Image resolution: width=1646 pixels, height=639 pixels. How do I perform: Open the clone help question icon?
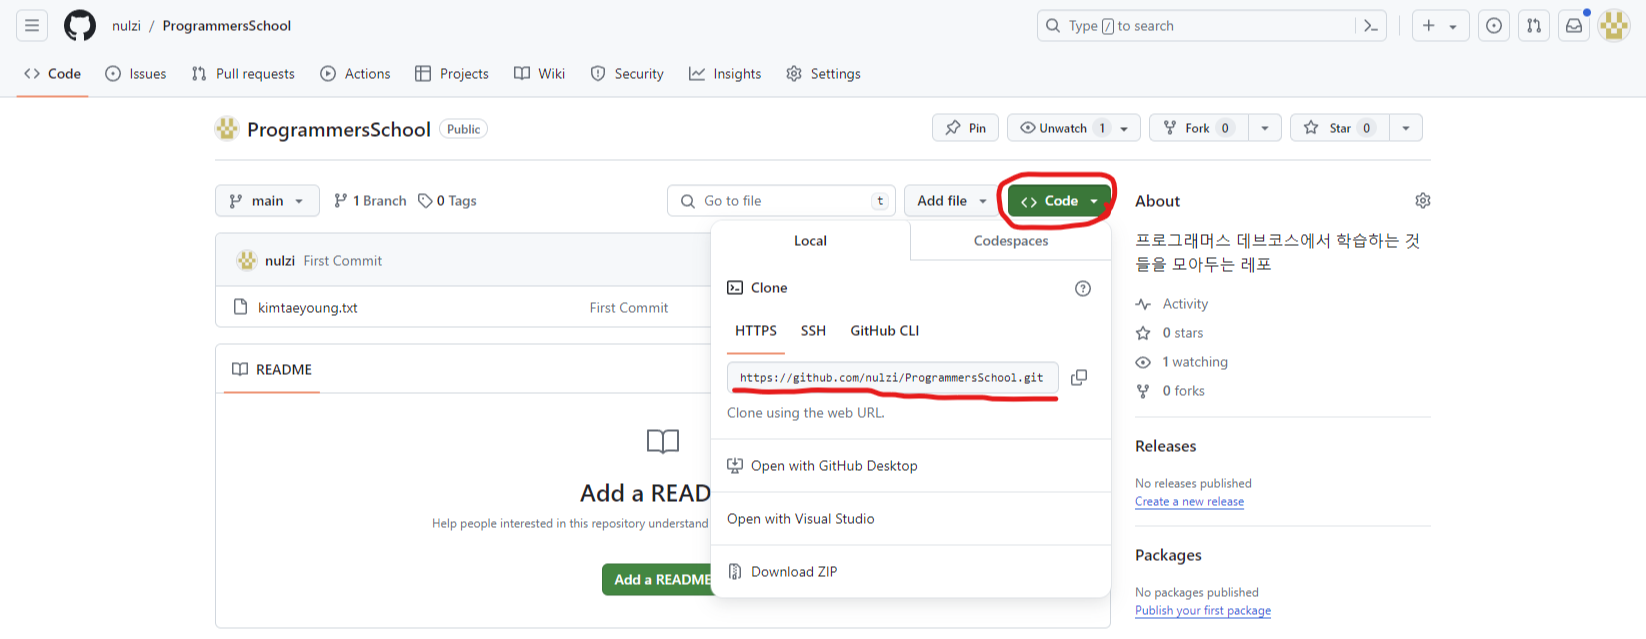click(x=1083, y=288)
